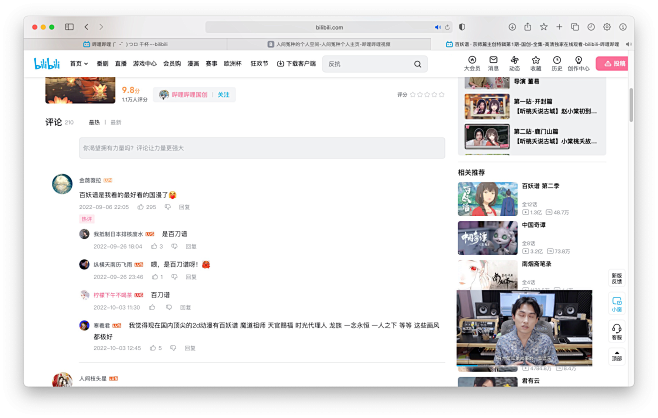Show Safari downloads
The height and width of the screenshot is (418, 658).
512,27
